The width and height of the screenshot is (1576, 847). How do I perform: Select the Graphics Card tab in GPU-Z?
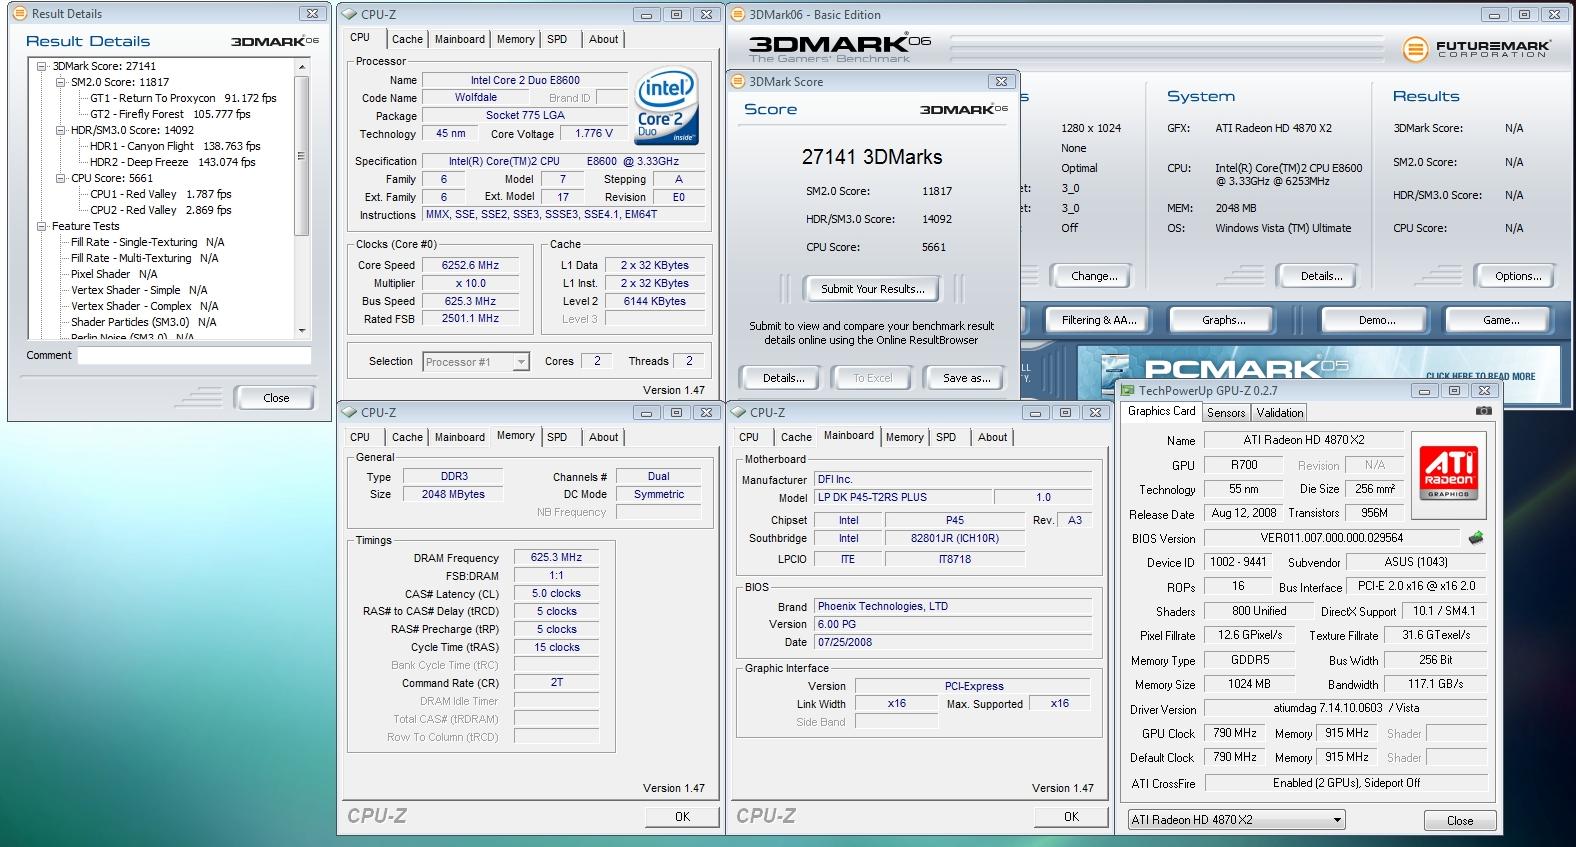[1161, 411]
